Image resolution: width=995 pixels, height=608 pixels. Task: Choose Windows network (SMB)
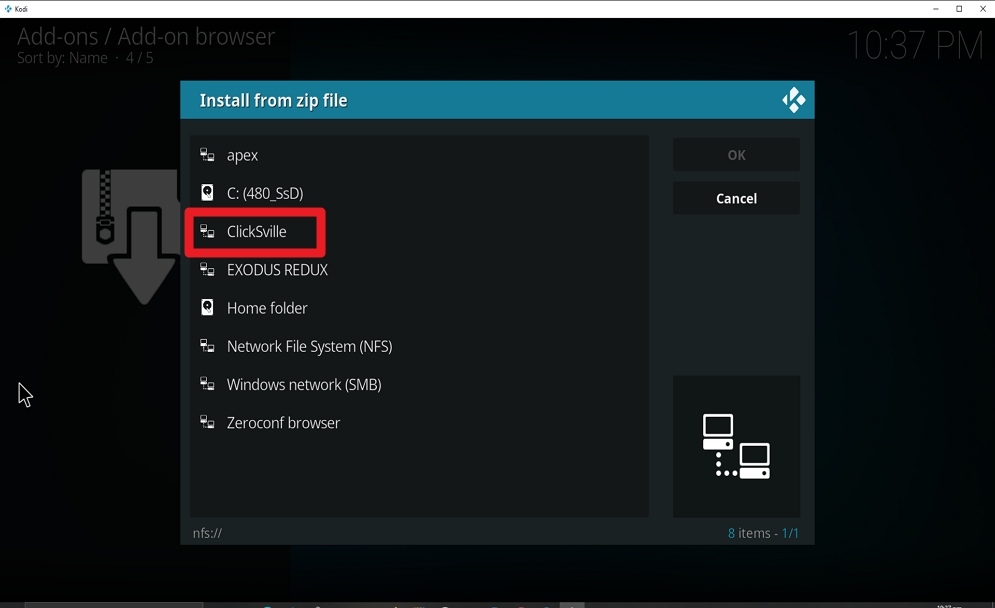pyautogui.click(x=419, y=384)
